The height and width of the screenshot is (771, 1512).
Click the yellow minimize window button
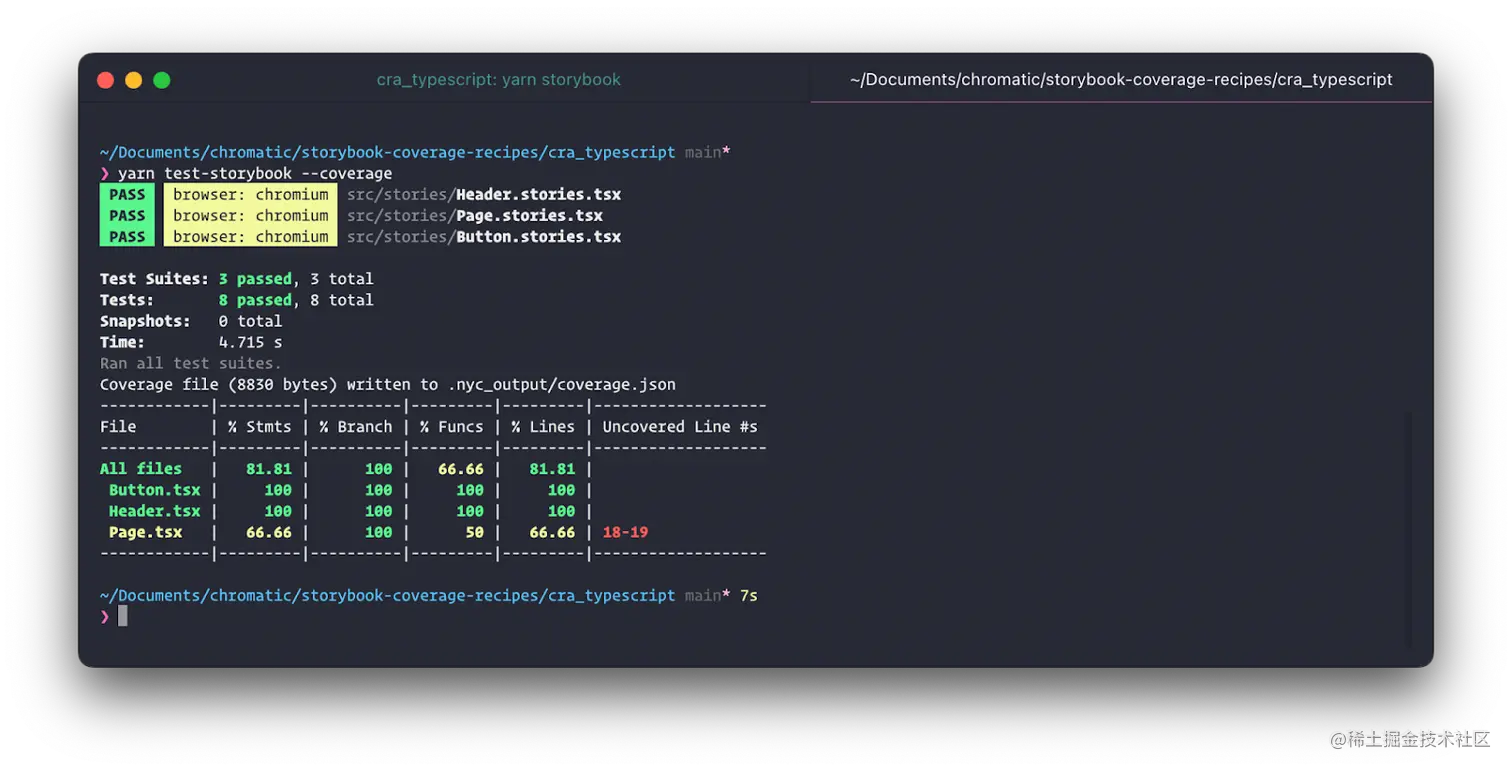tap(133, 80)
